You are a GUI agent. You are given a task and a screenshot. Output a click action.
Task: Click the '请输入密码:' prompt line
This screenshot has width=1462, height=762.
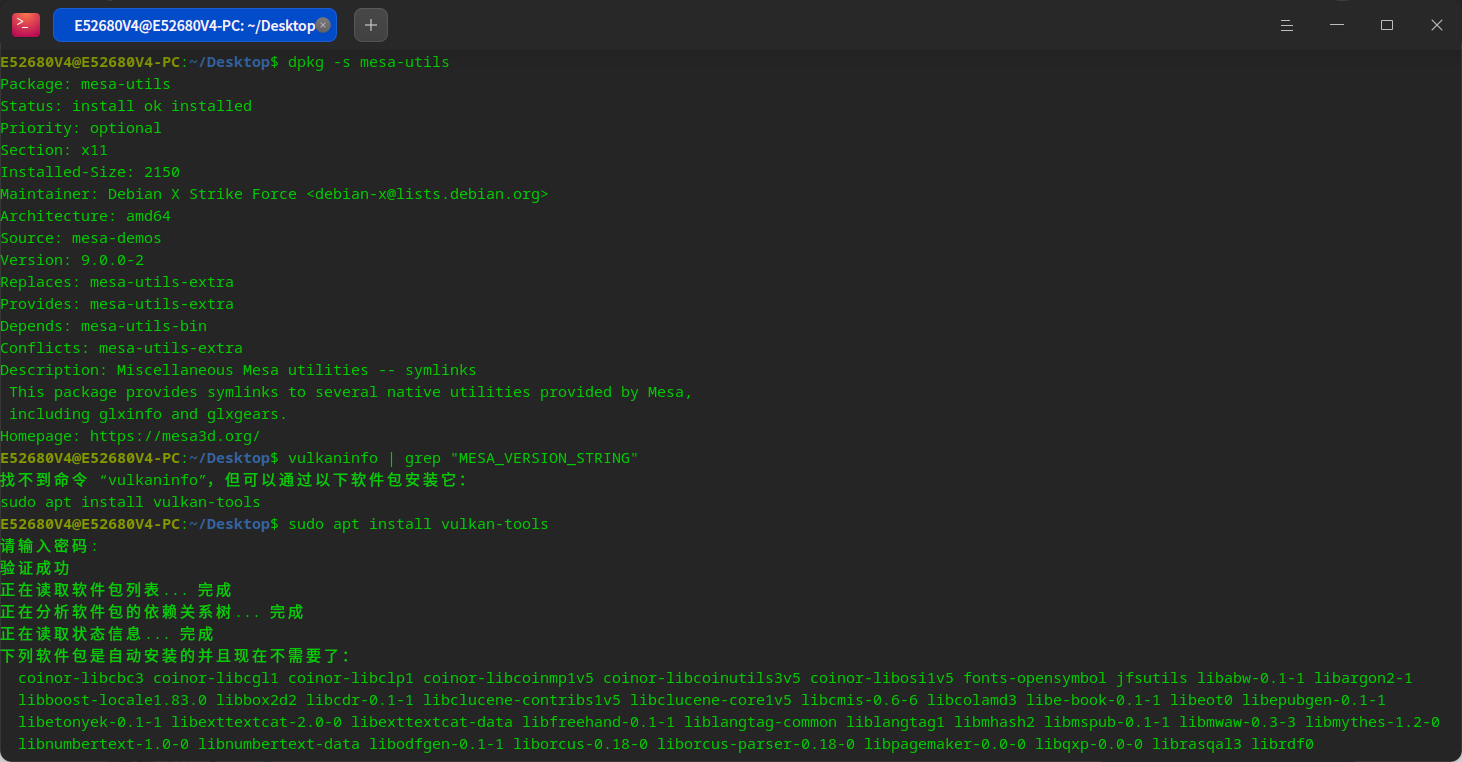(50, 546)
